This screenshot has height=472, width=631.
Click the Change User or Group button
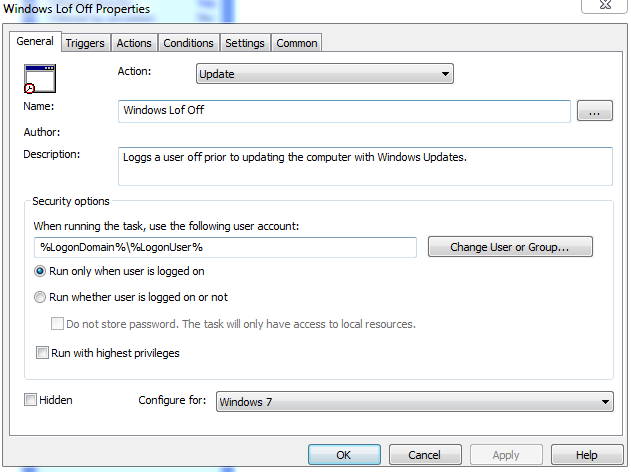click(510, 247)
